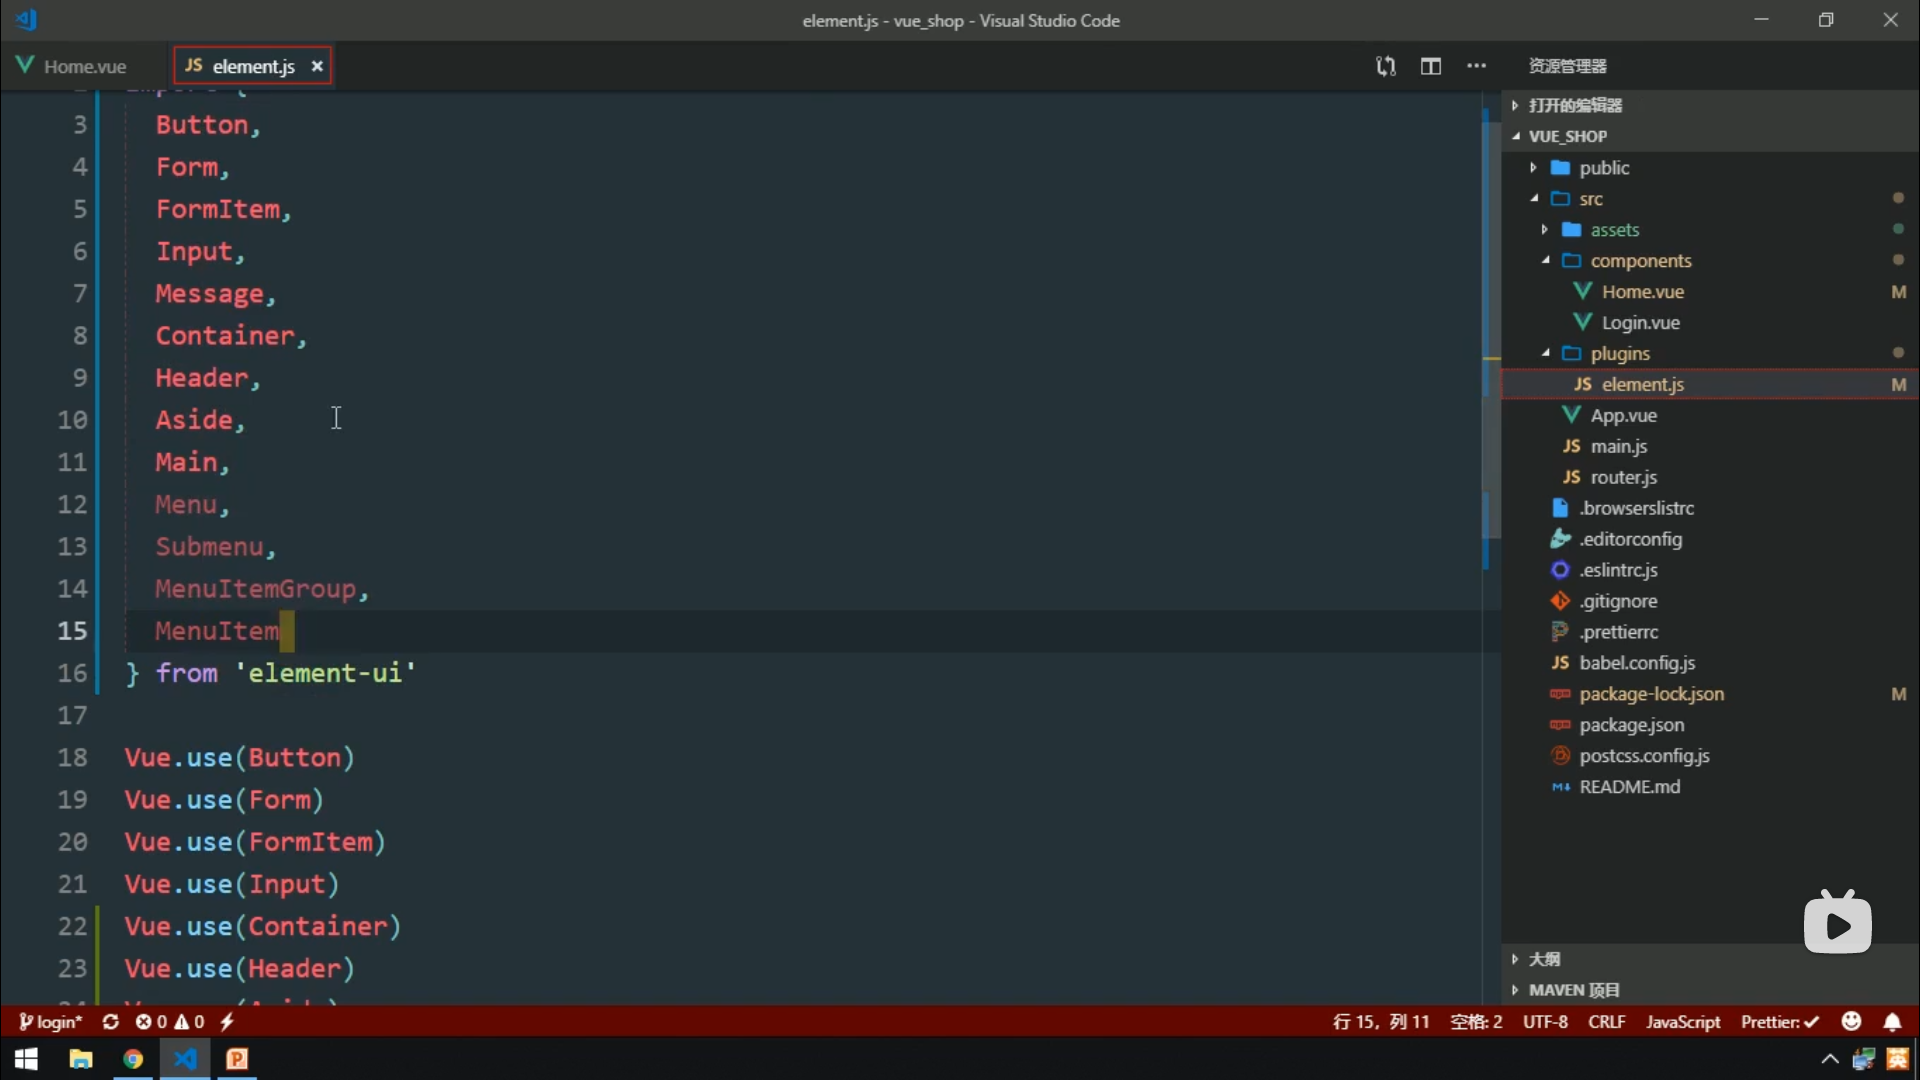Open notifications bell in status bar
The width and height of the screenshot is (1920, 1080).
[1892, 1022]
